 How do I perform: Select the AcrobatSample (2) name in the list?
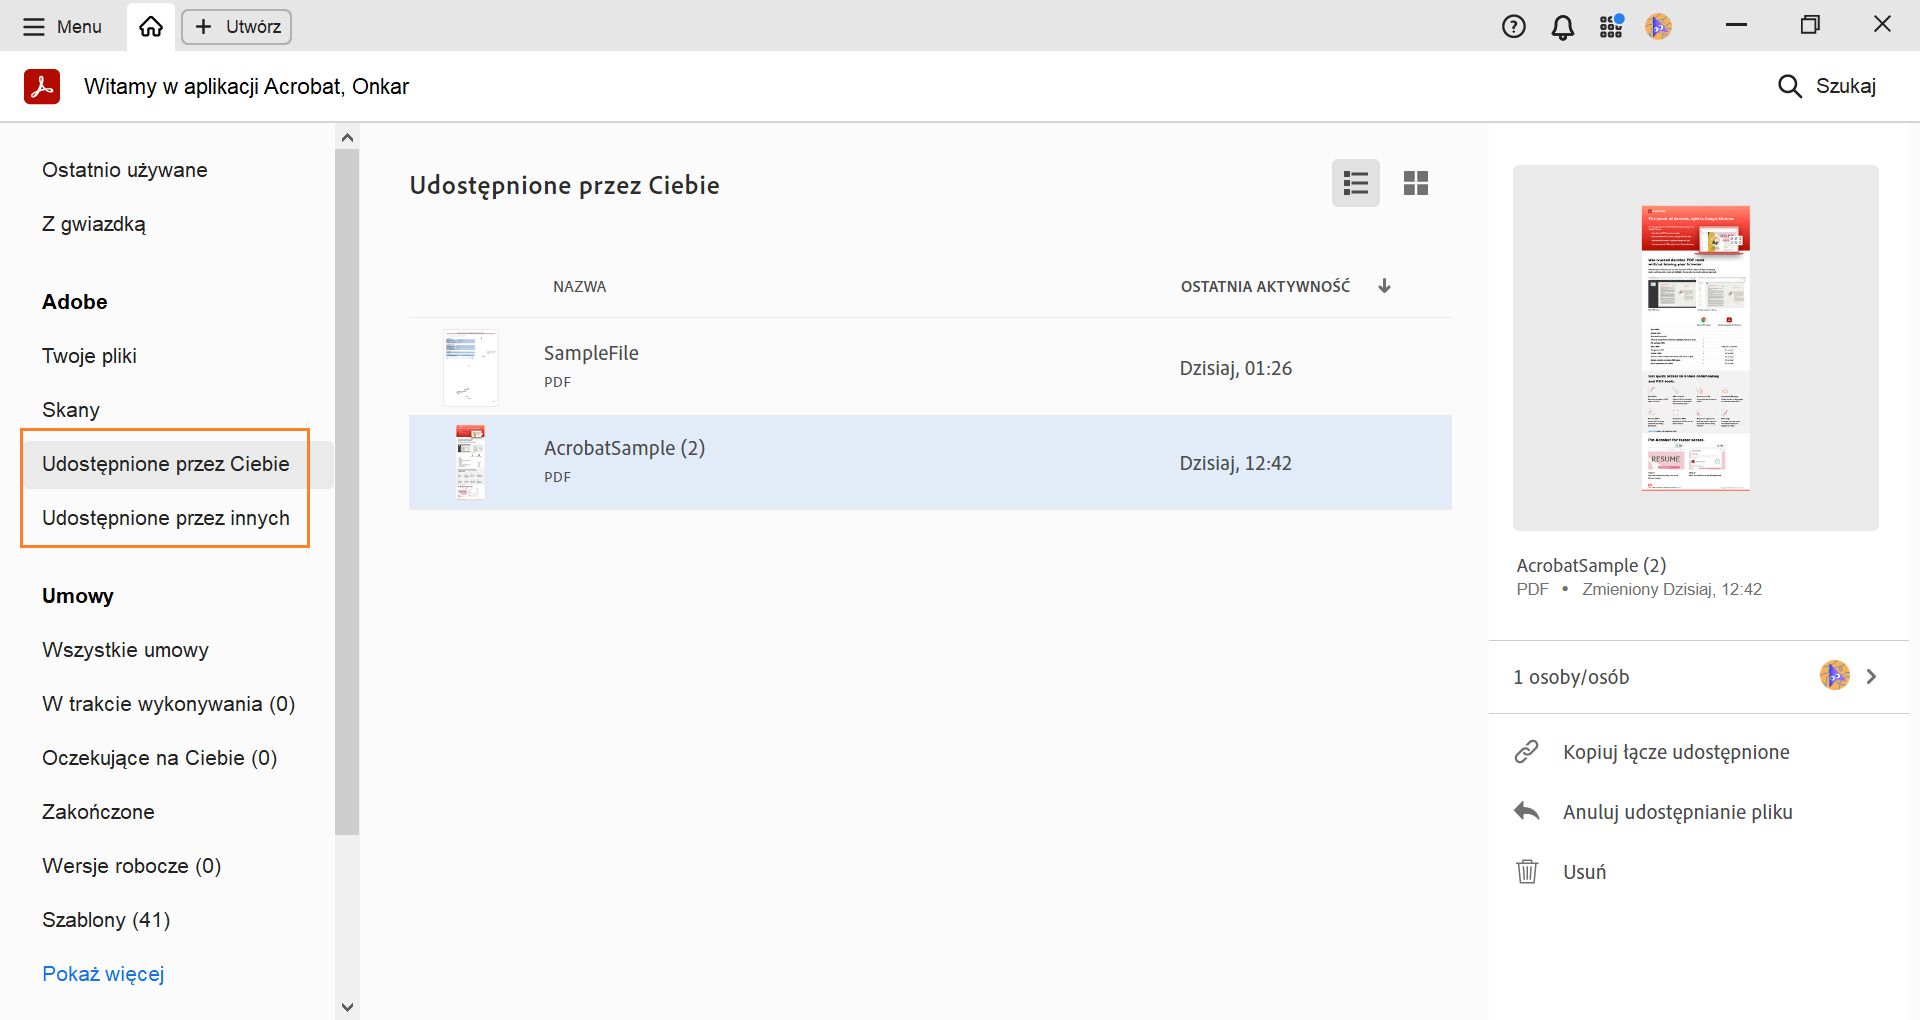625,448
